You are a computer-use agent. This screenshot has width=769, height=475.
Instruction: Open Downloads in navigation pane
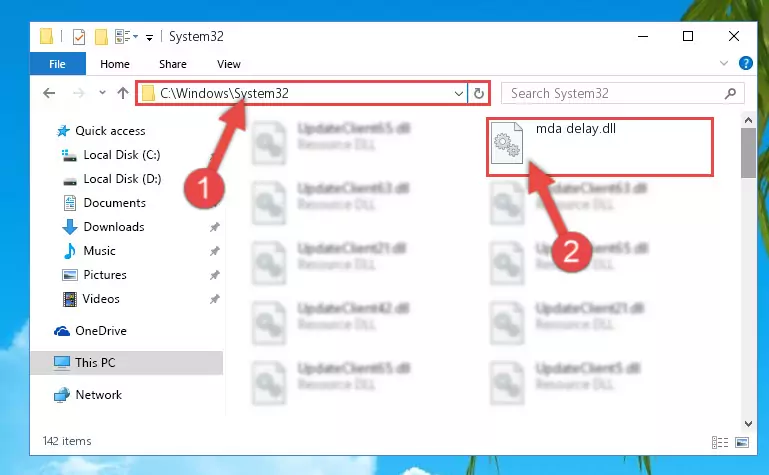coord(114,227)
